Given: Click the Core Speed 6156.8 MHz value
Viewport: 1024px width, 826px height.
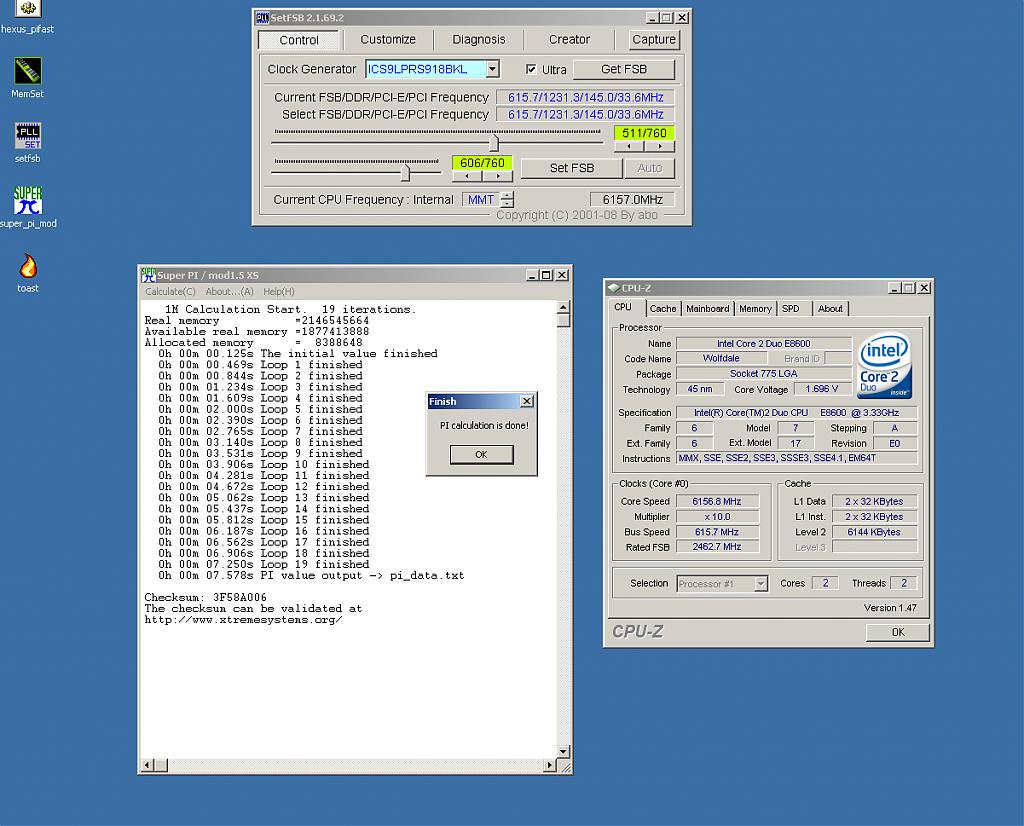Looking at the screenshot, I should (x=717, y=501).
